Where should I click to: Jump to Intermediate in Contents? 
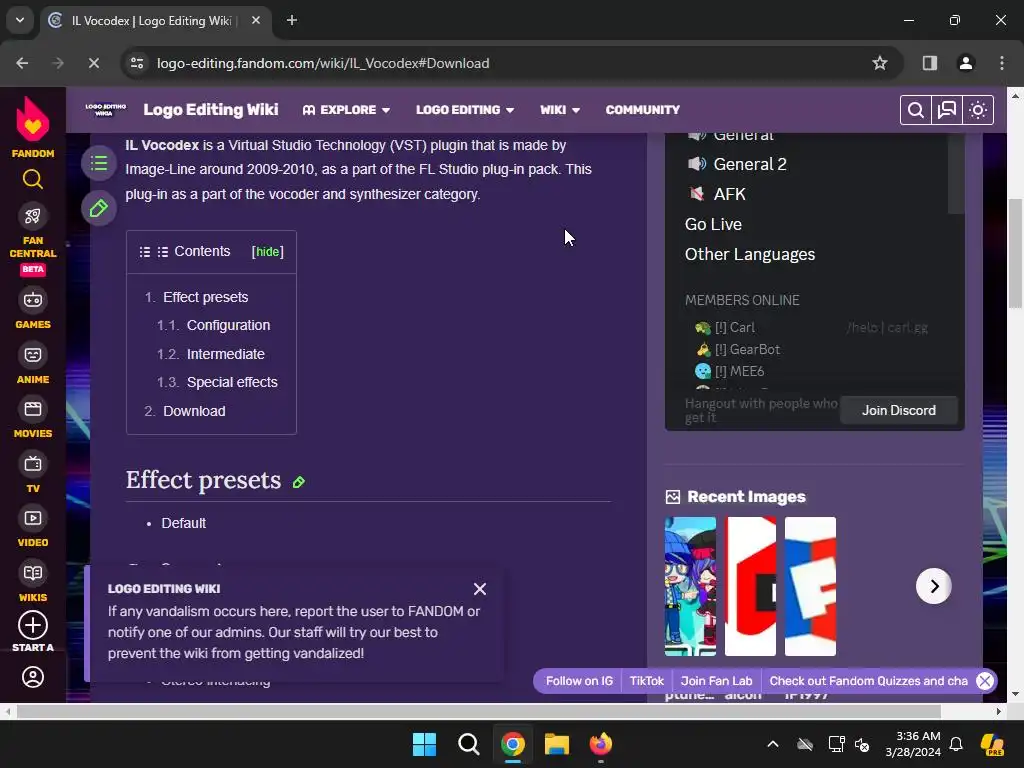(226, 354)
